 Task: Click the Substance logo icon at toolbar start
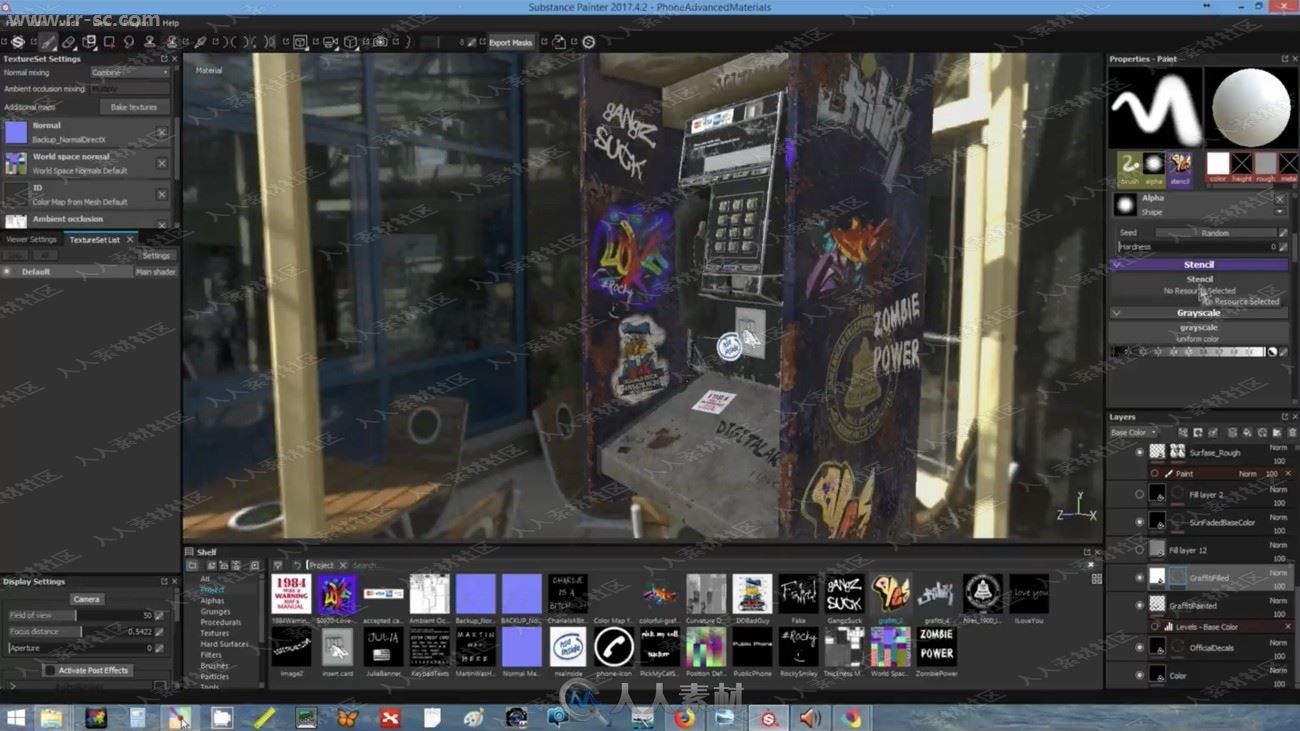[x=18, y=42]
